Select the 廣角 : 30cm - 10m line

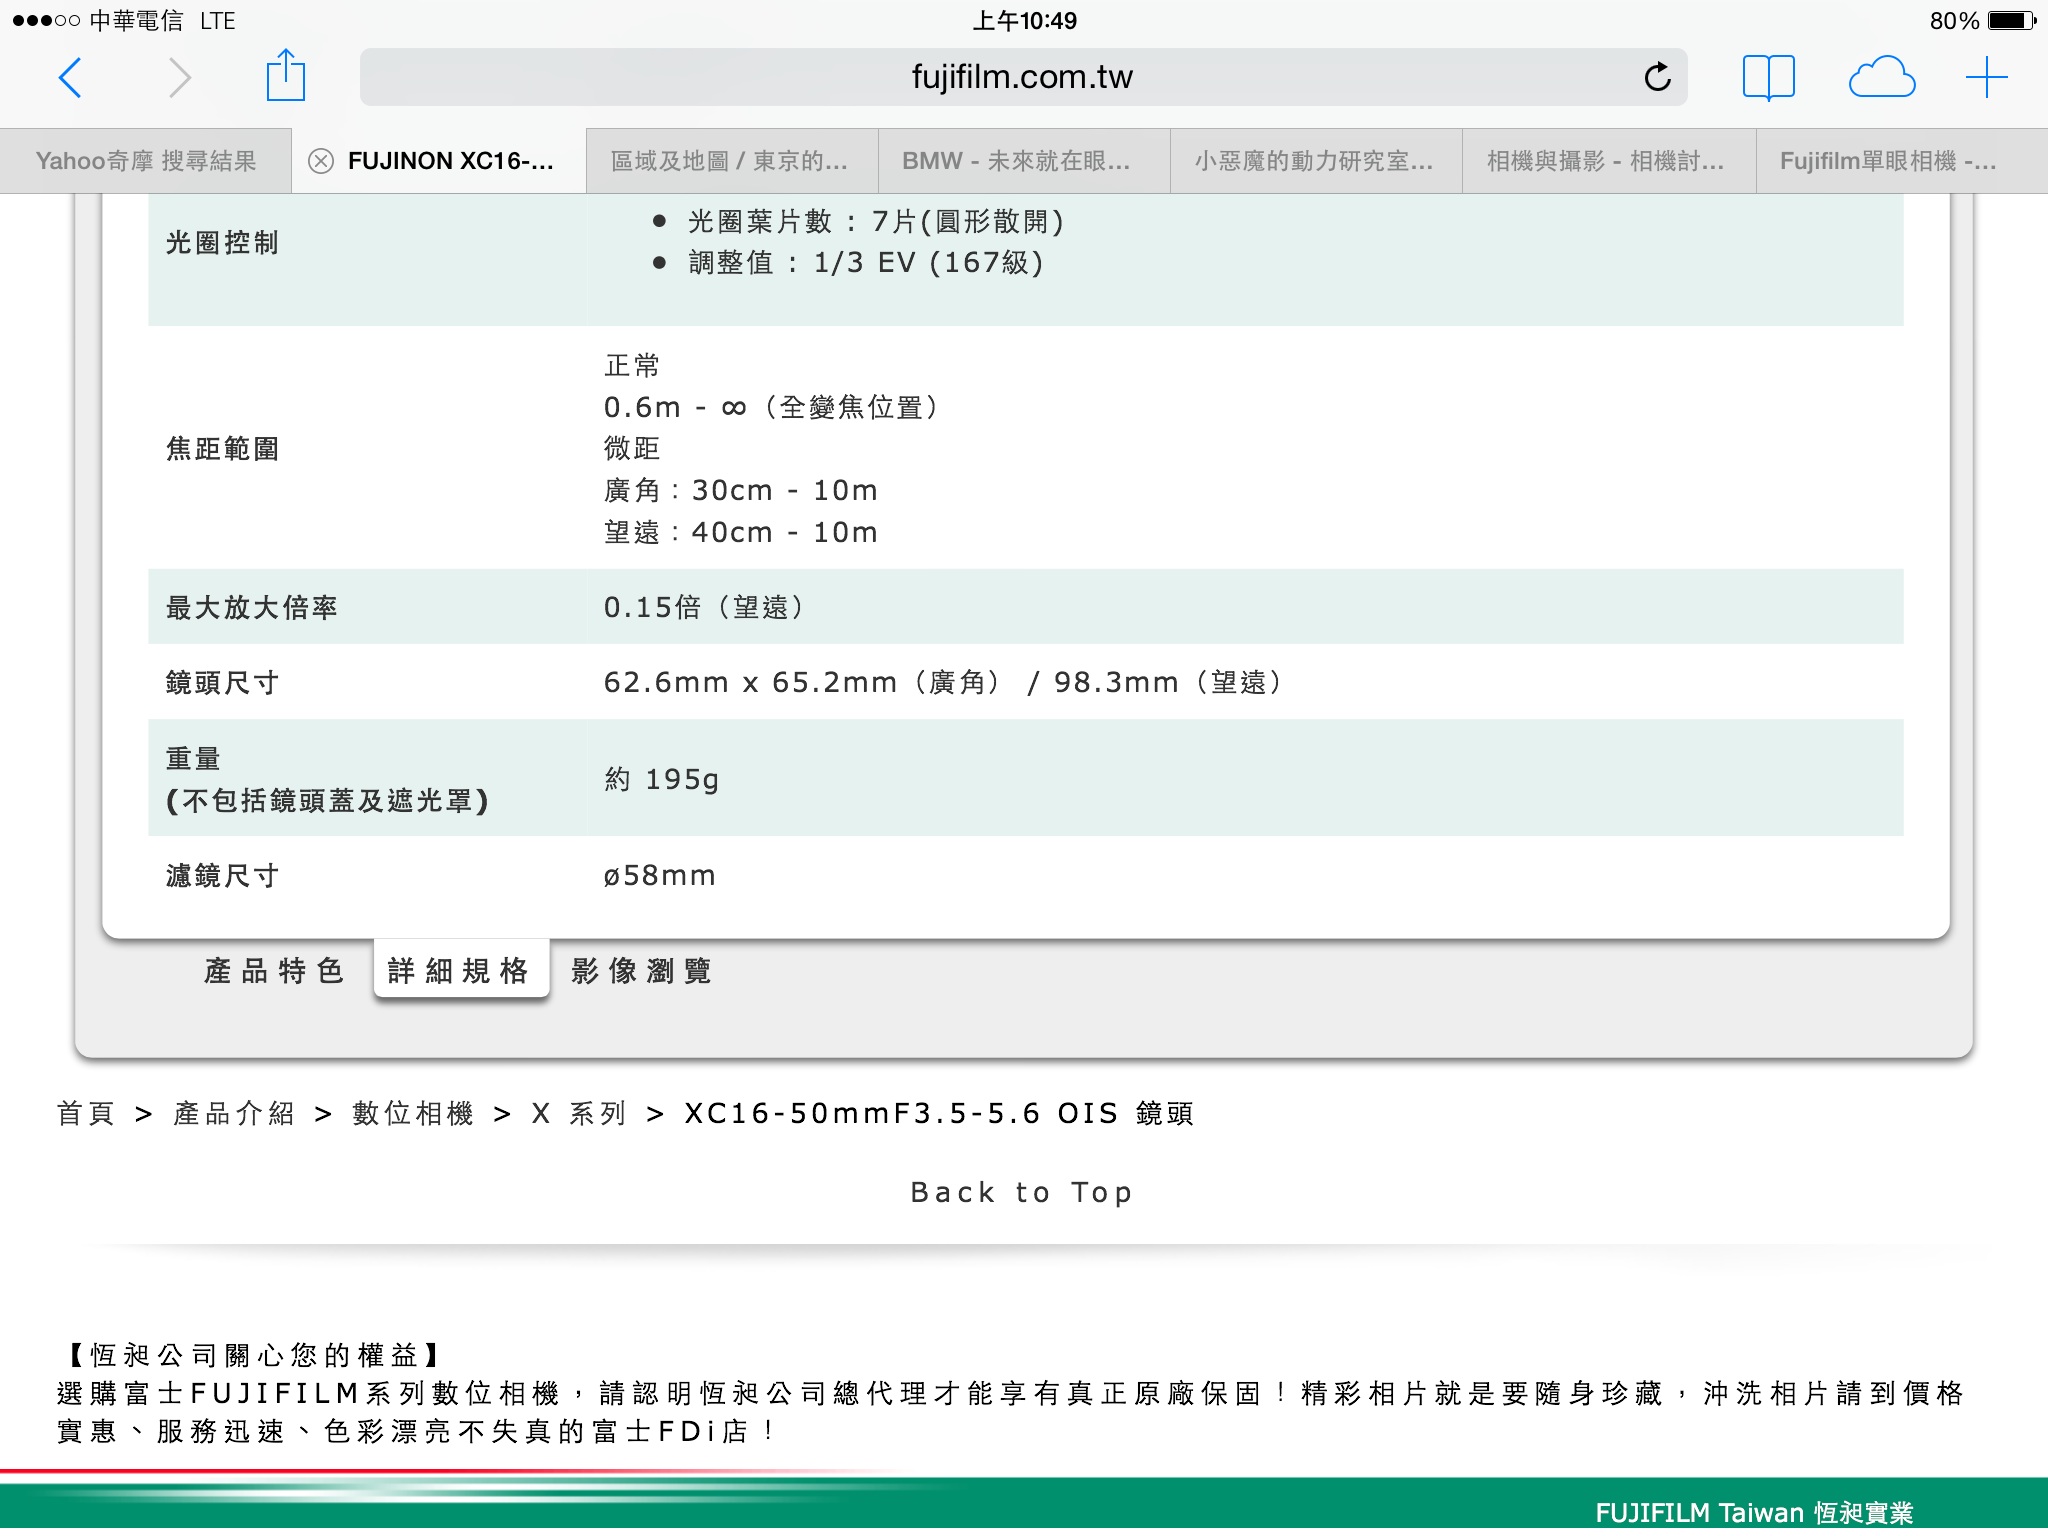741,490
